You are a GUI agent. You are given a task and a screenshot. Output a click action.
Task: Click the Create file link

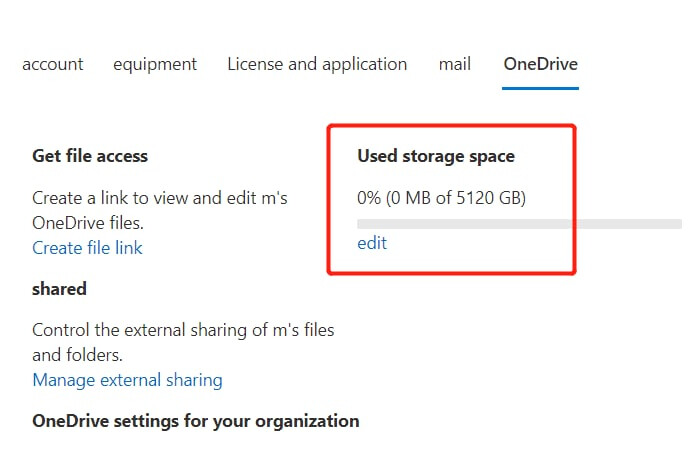coord(87,248)
